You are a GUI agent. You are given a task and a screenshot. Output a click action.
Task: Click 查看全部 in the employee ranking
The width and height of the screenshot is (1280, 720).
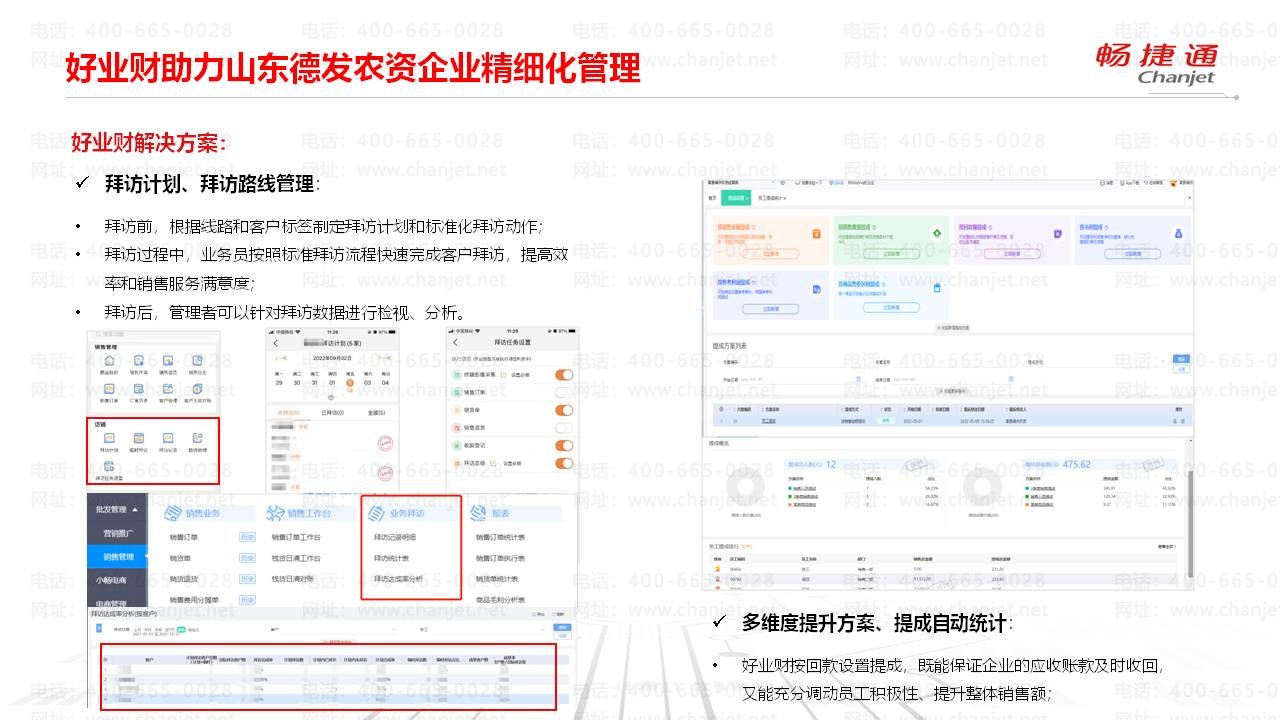pos(1169,546)
